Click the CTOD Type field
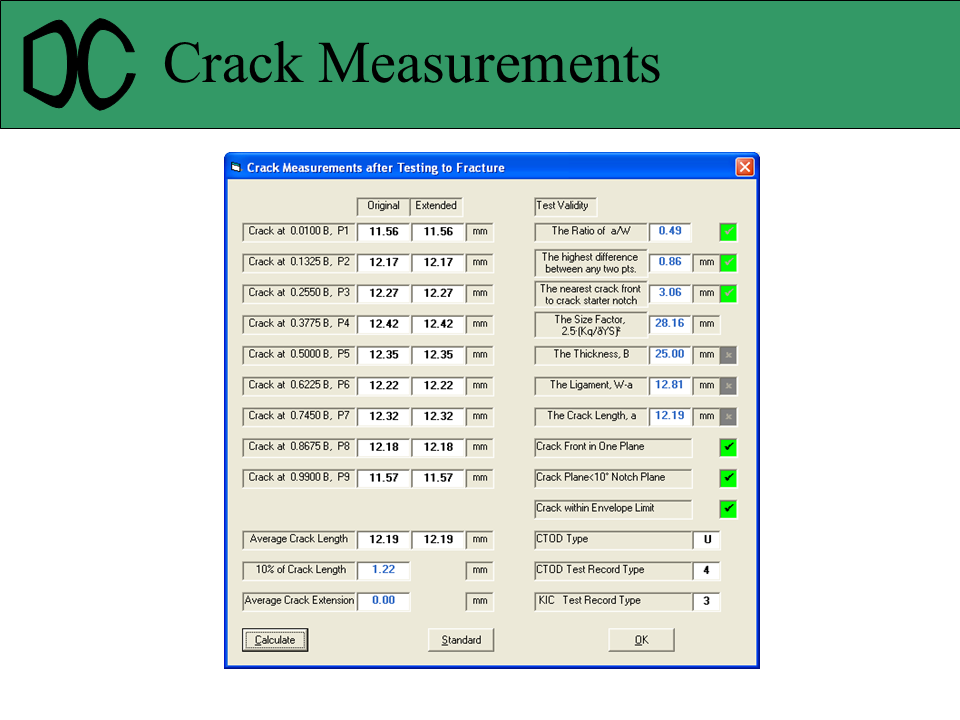The image size is (960, 720). point(707,540)
